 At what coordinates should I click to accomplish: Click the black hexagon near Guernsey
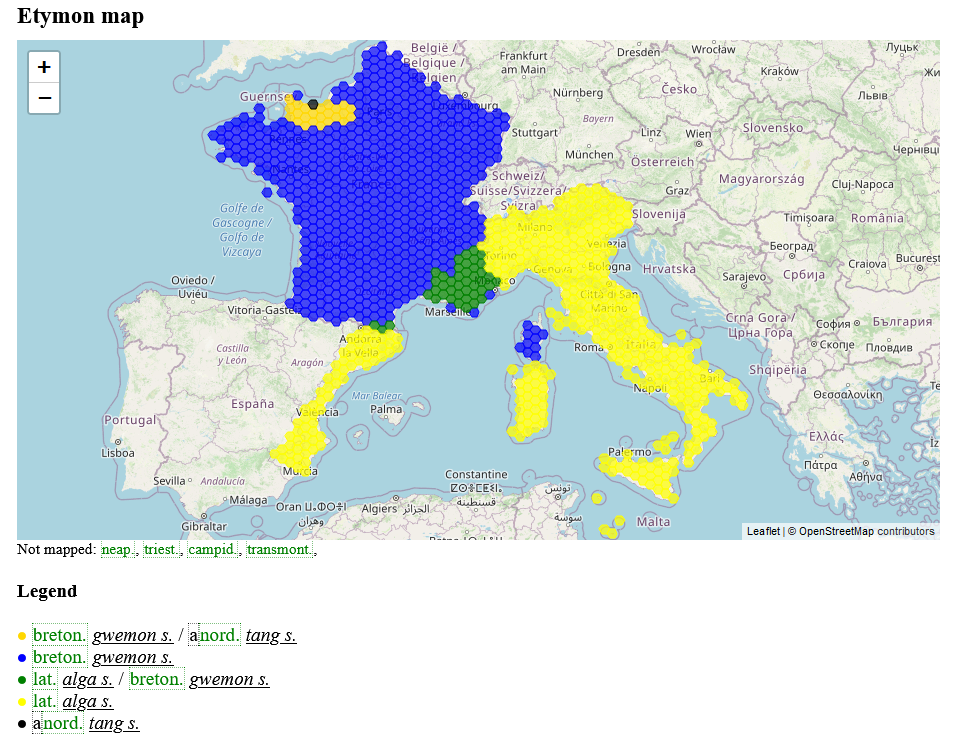(313, 104)
